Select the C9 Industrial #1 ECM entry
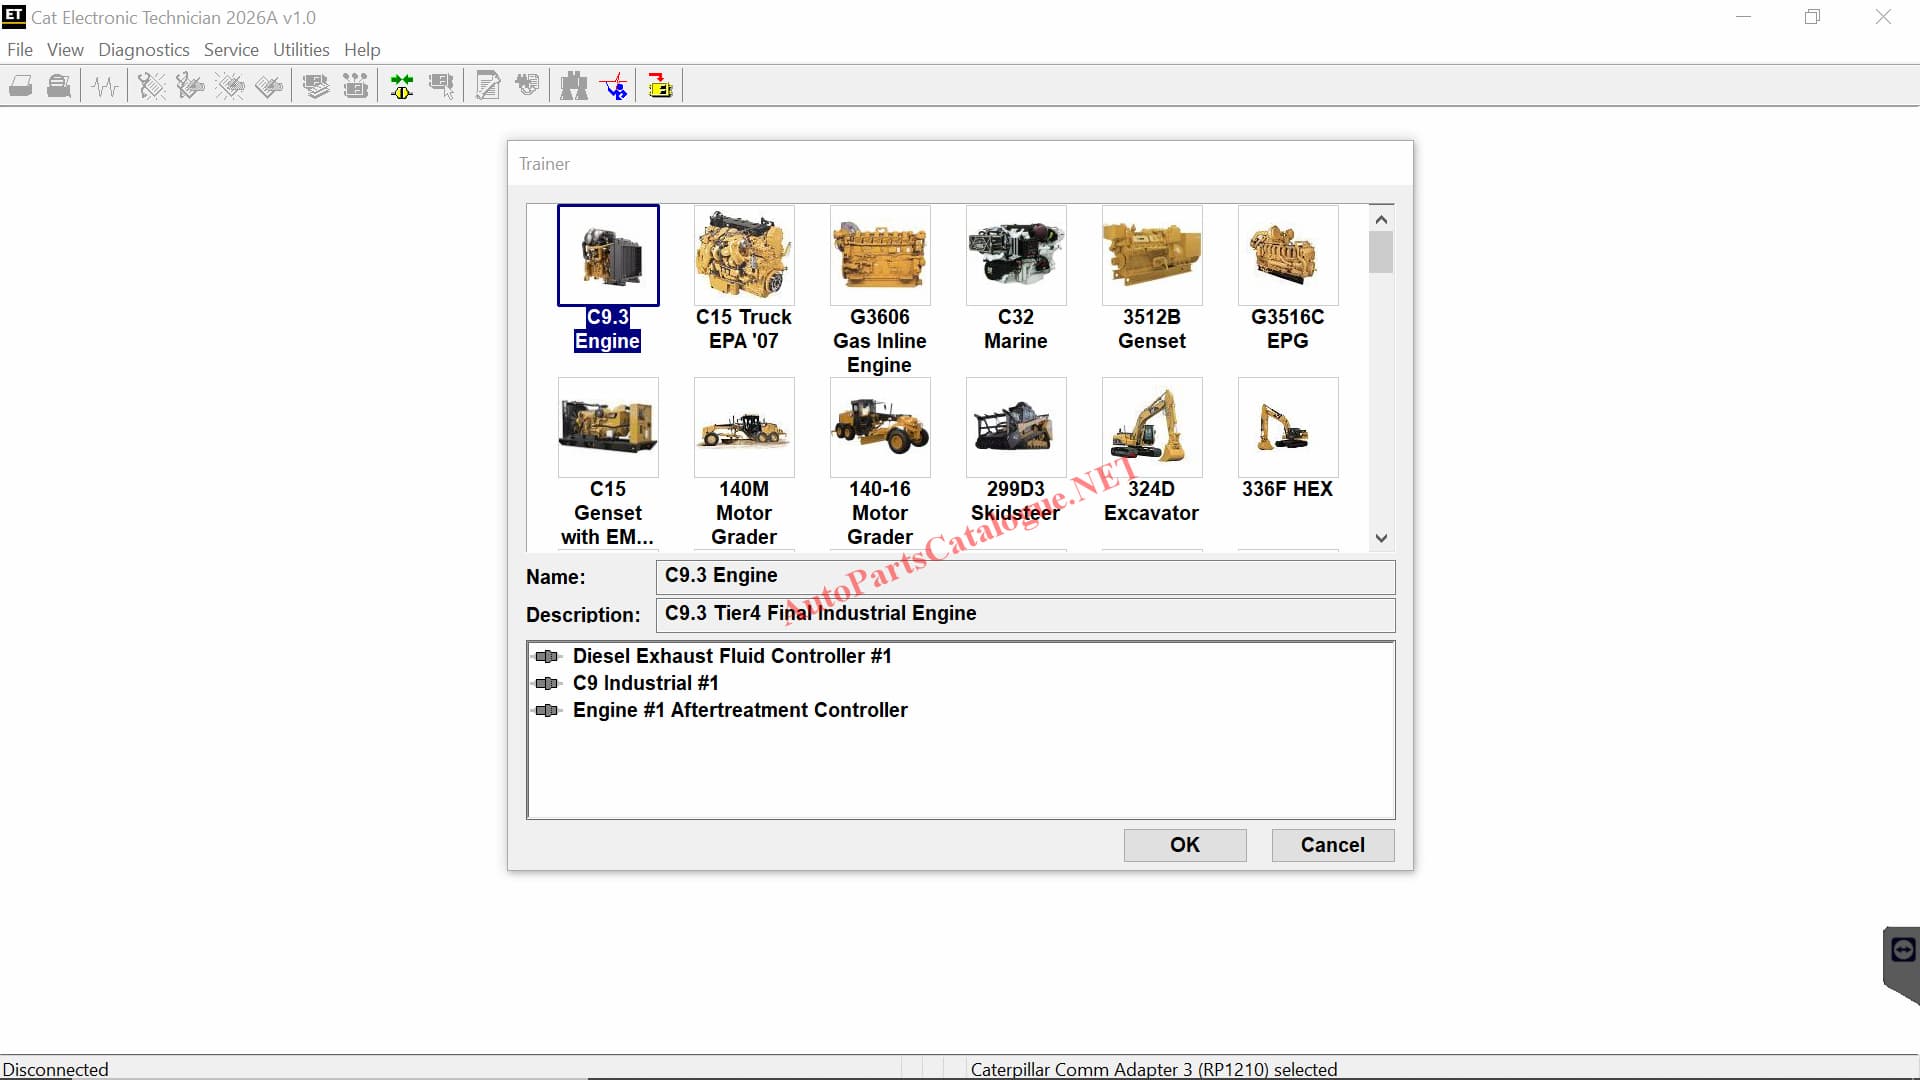 [x=645, y=683]
